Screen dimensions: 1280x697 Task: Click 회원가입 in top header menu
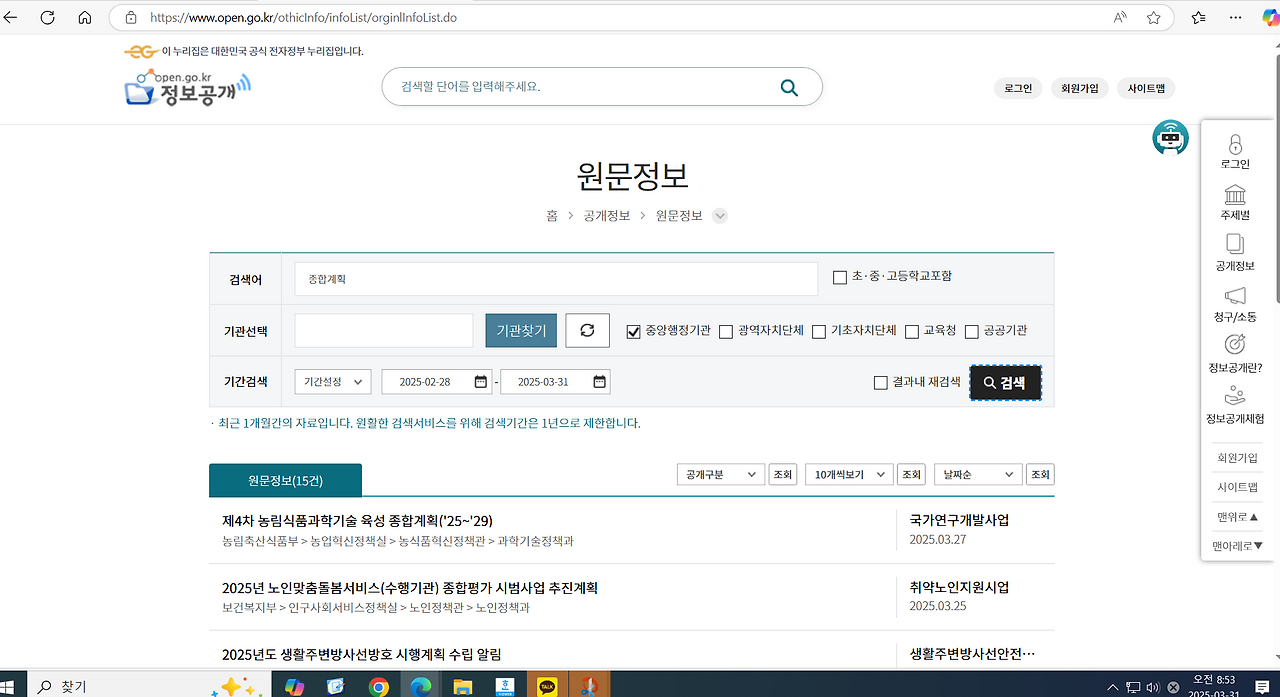(x=1080, y=88)
